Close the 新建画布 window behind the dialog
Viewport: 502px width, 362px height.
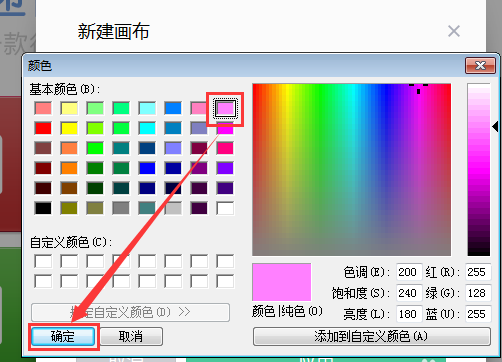454,31
